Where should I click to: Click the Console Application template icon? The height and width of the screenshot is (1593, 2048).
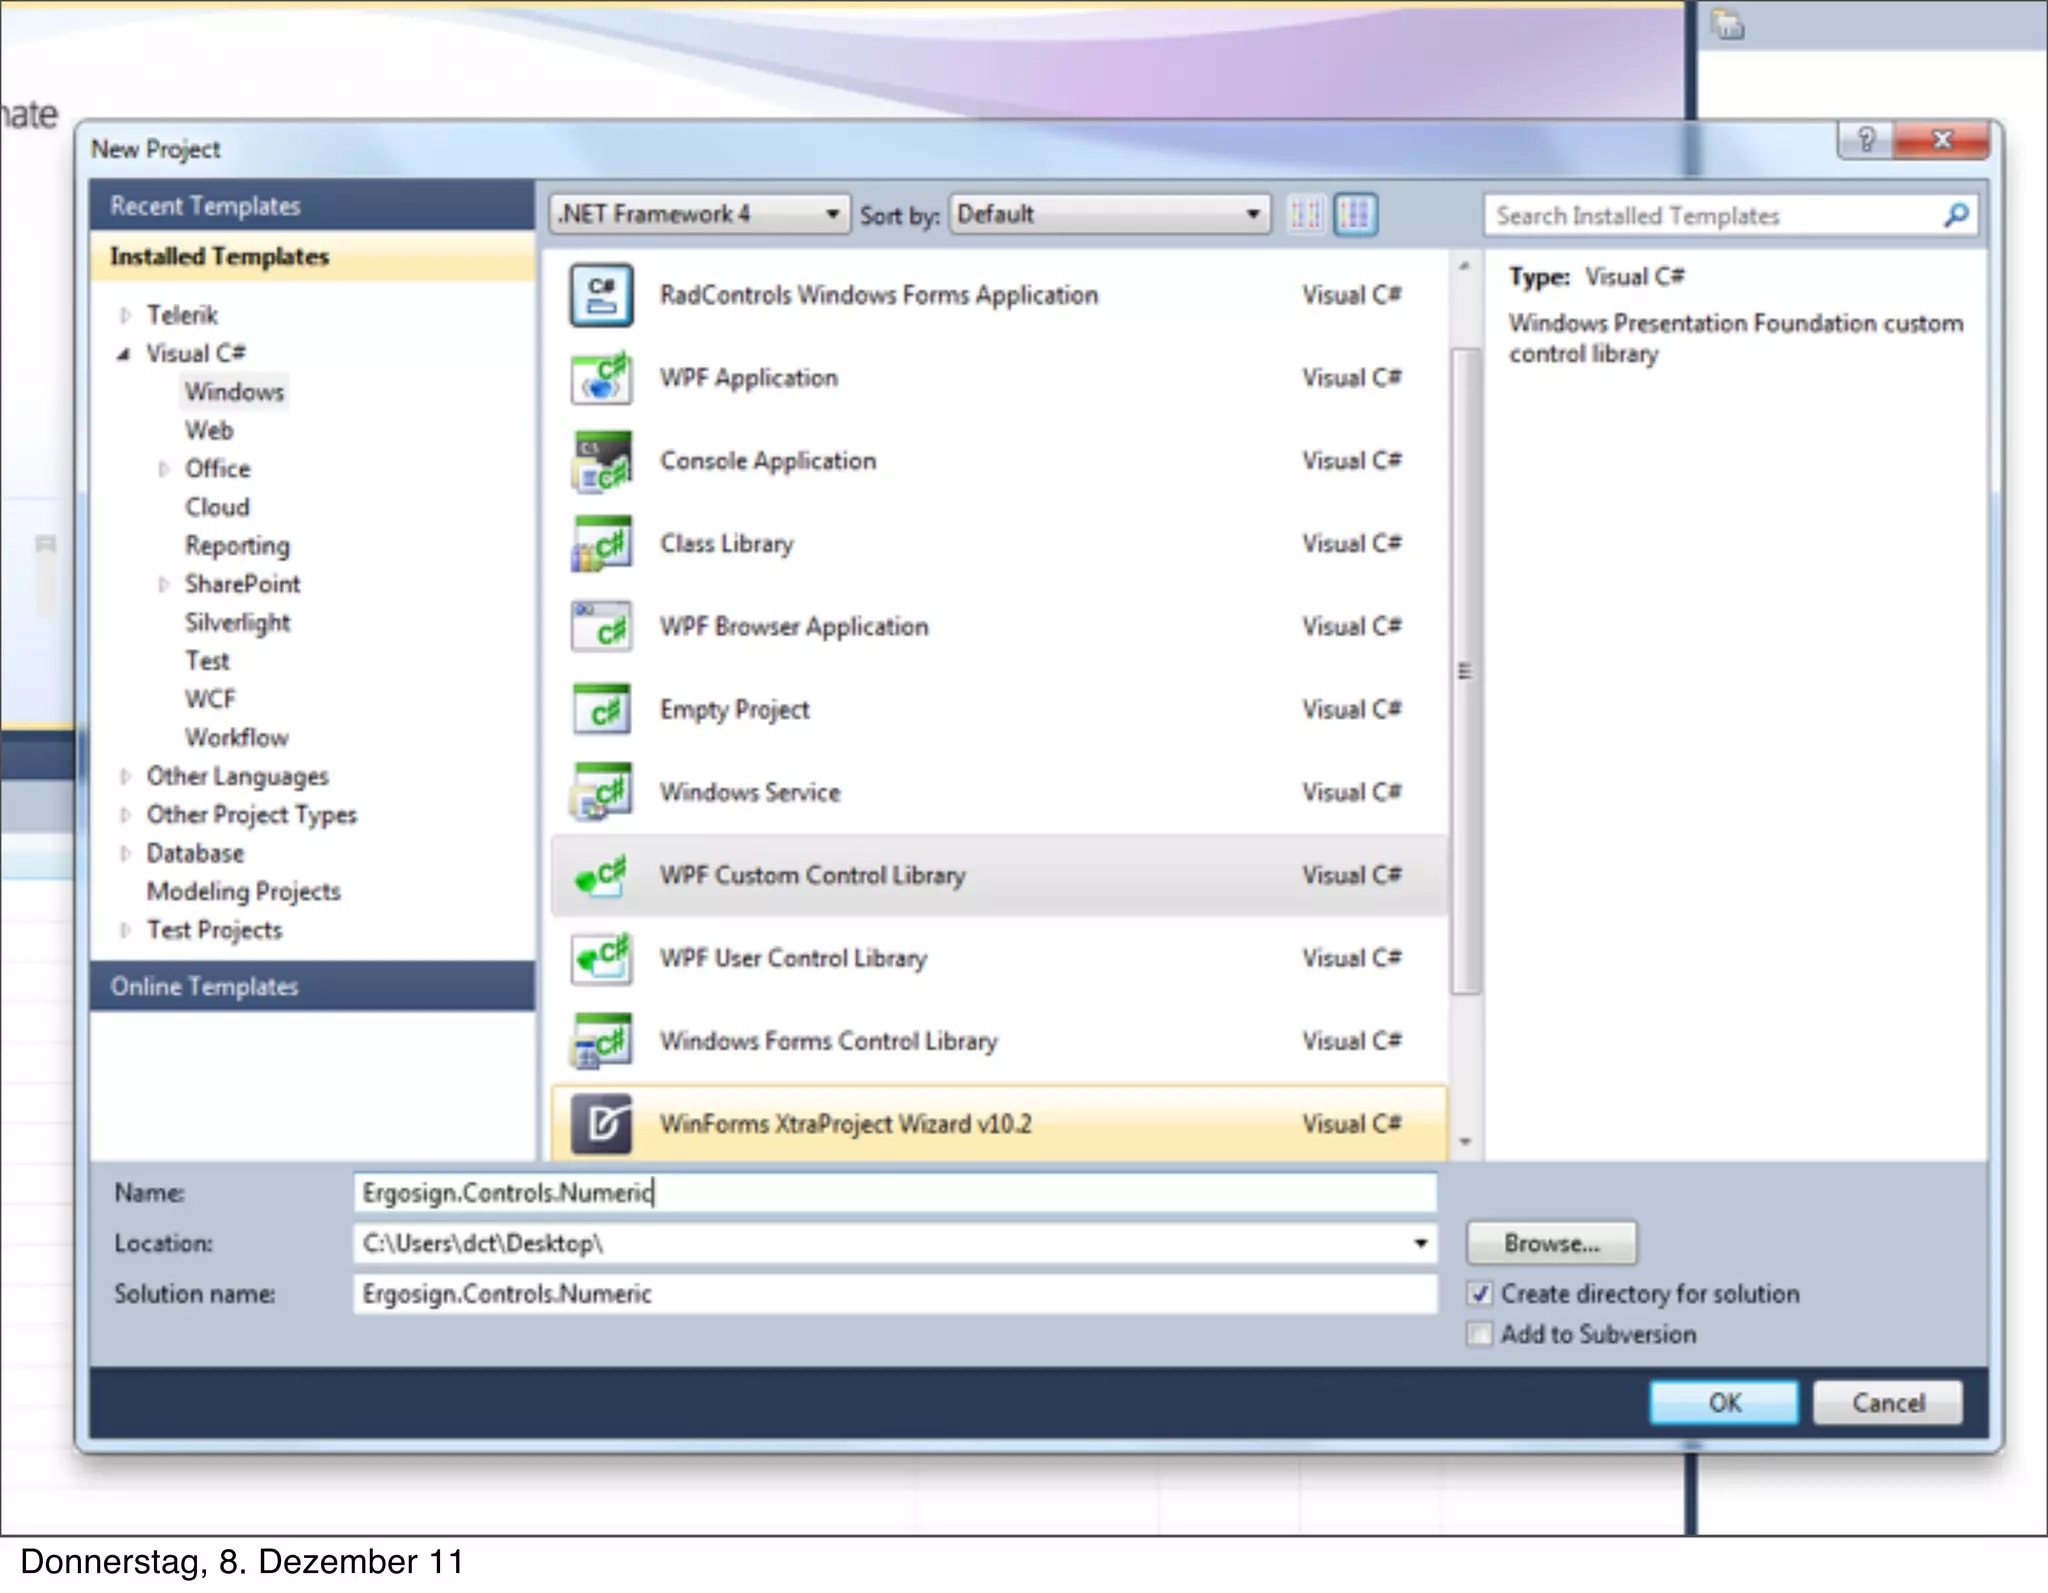(x=601, y=462)
